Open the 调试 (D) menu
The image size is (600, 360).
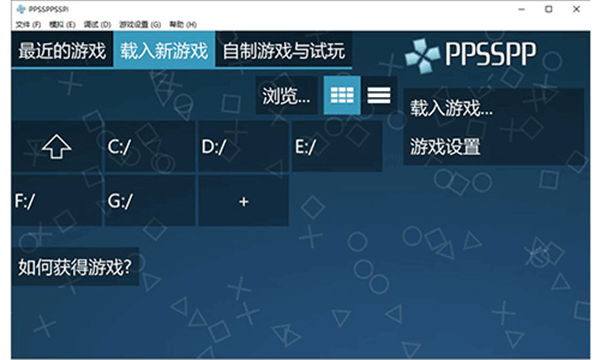pos(97,24)
